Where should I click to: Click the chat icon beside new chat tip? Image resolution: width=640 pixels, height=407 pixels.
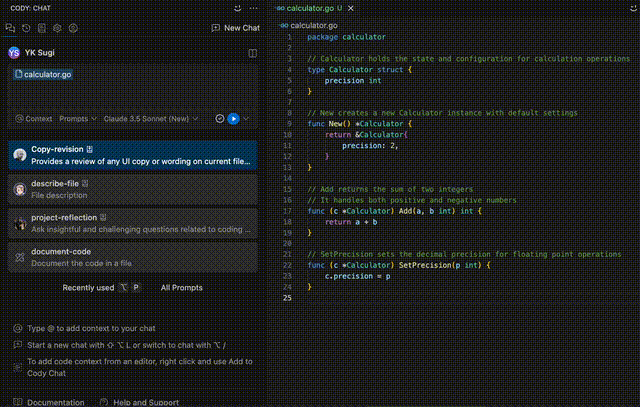[18, 345]
